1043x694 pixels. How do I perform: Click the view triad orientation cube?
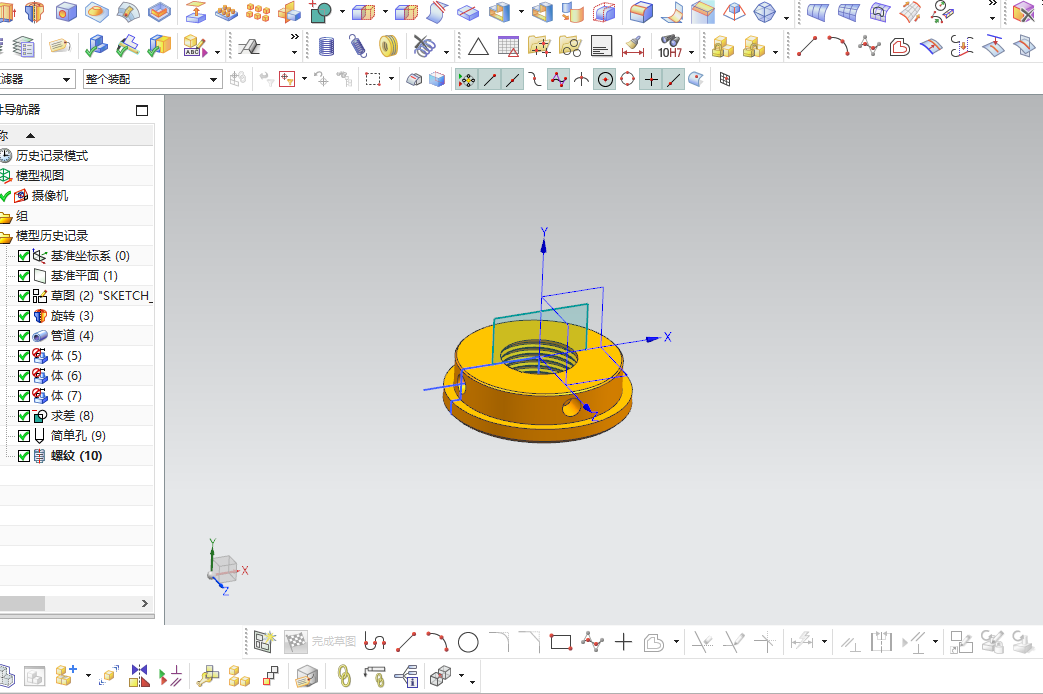point(225,569)
